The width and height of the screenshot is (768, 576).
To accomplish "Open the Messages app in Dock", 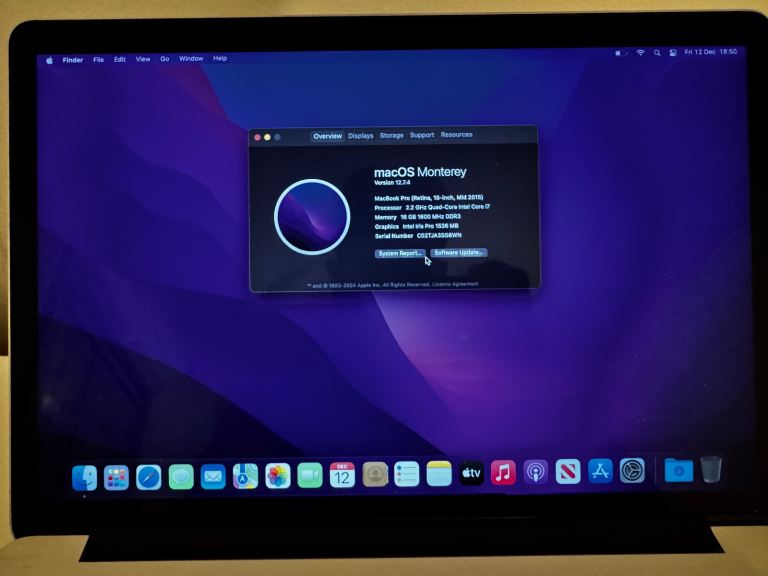I will pos(181,477).
